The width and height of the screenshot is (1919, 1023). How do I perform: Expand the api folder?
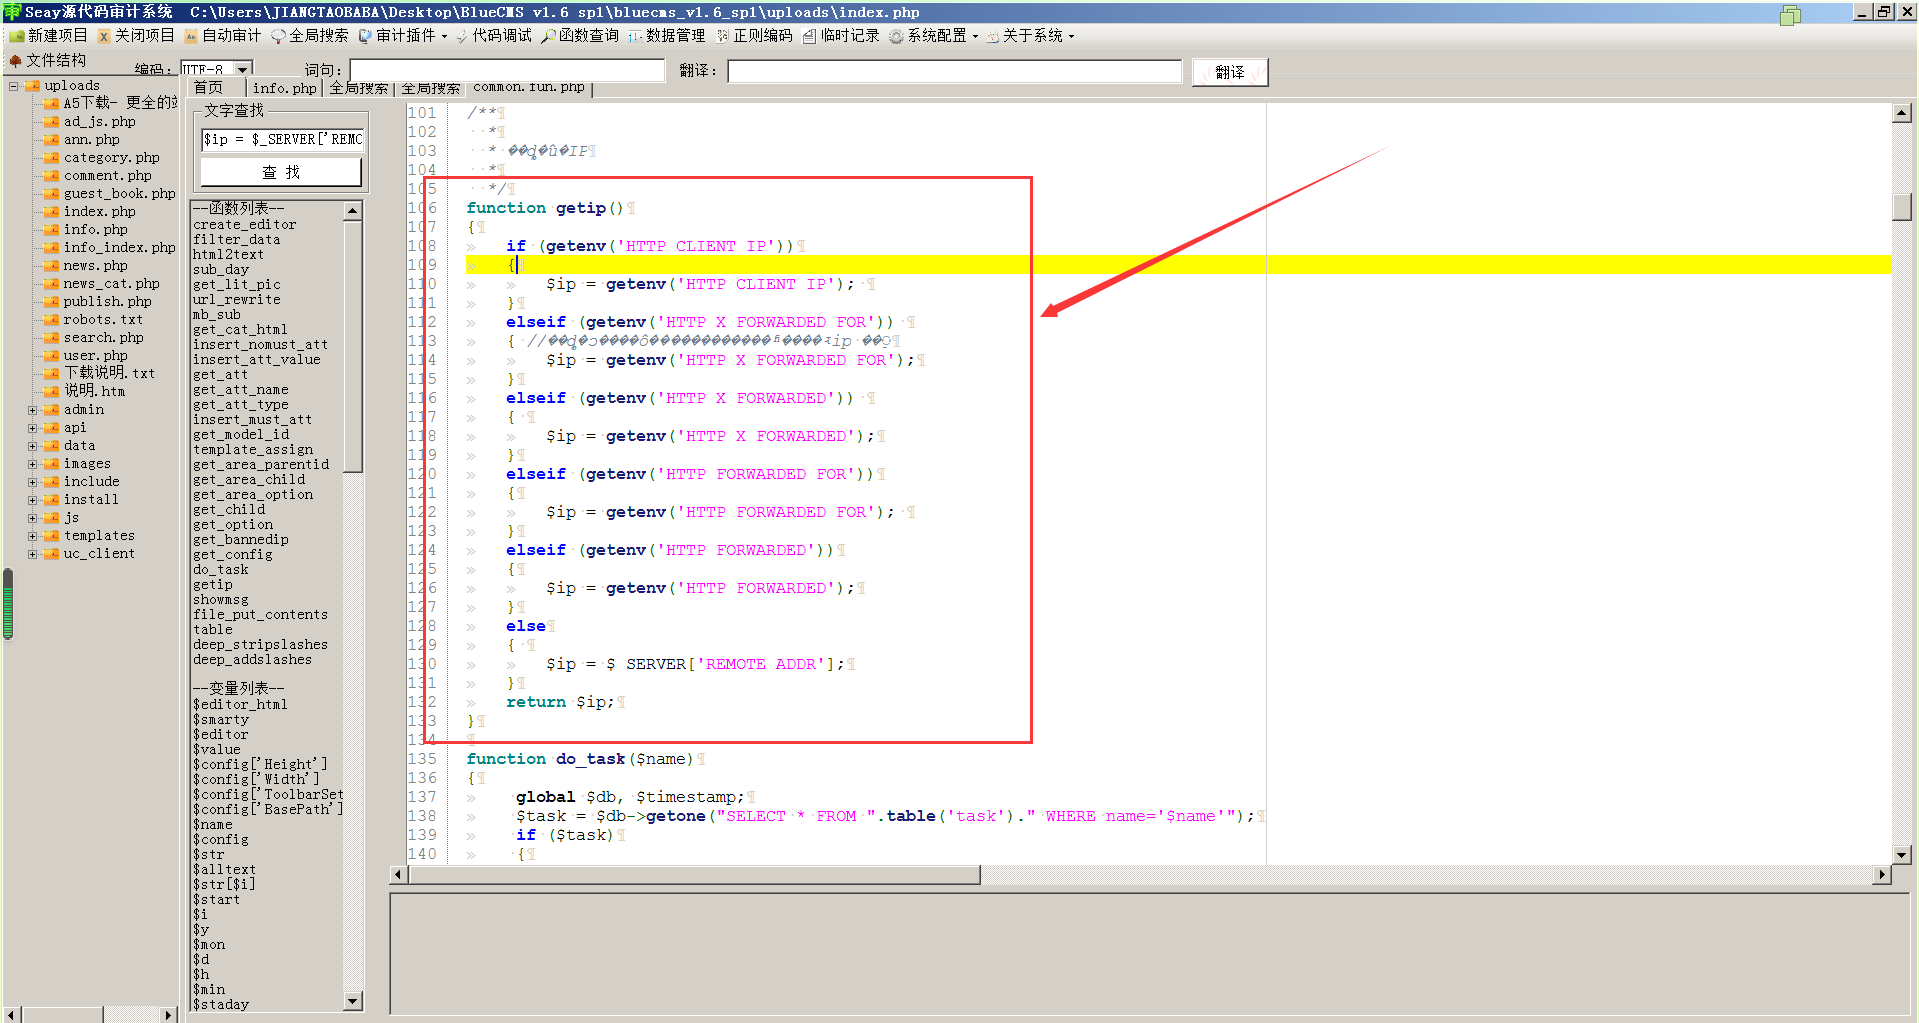[32, 428]
